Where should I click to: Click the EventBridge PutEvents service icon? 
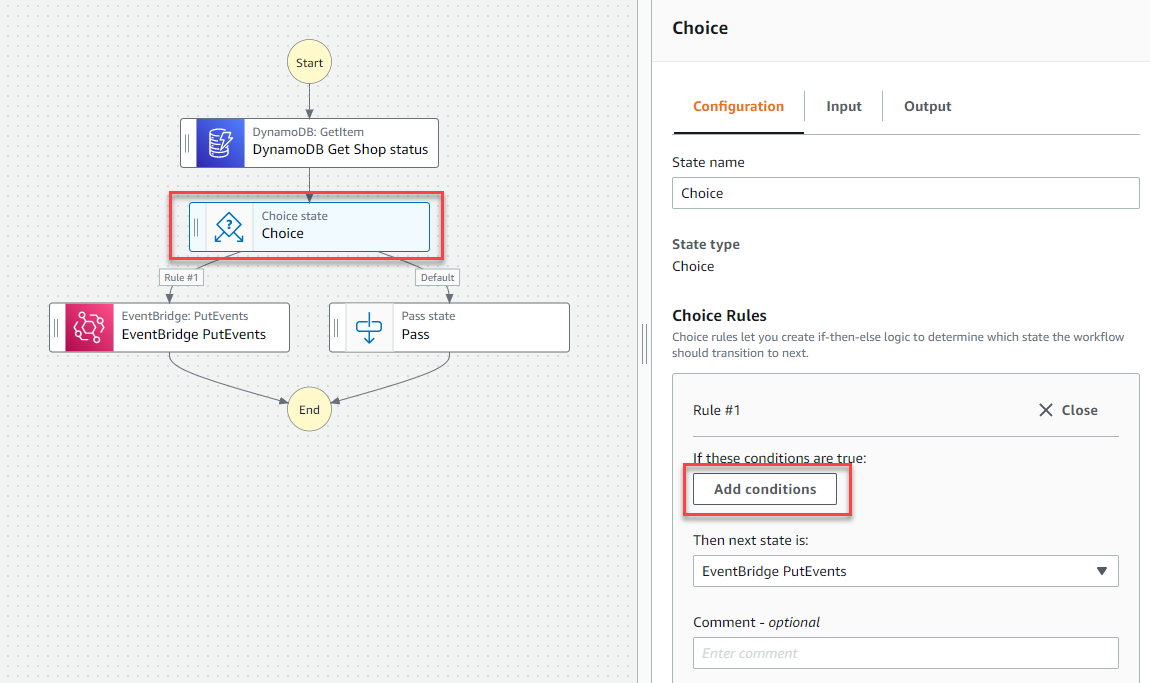pos(89,327)
